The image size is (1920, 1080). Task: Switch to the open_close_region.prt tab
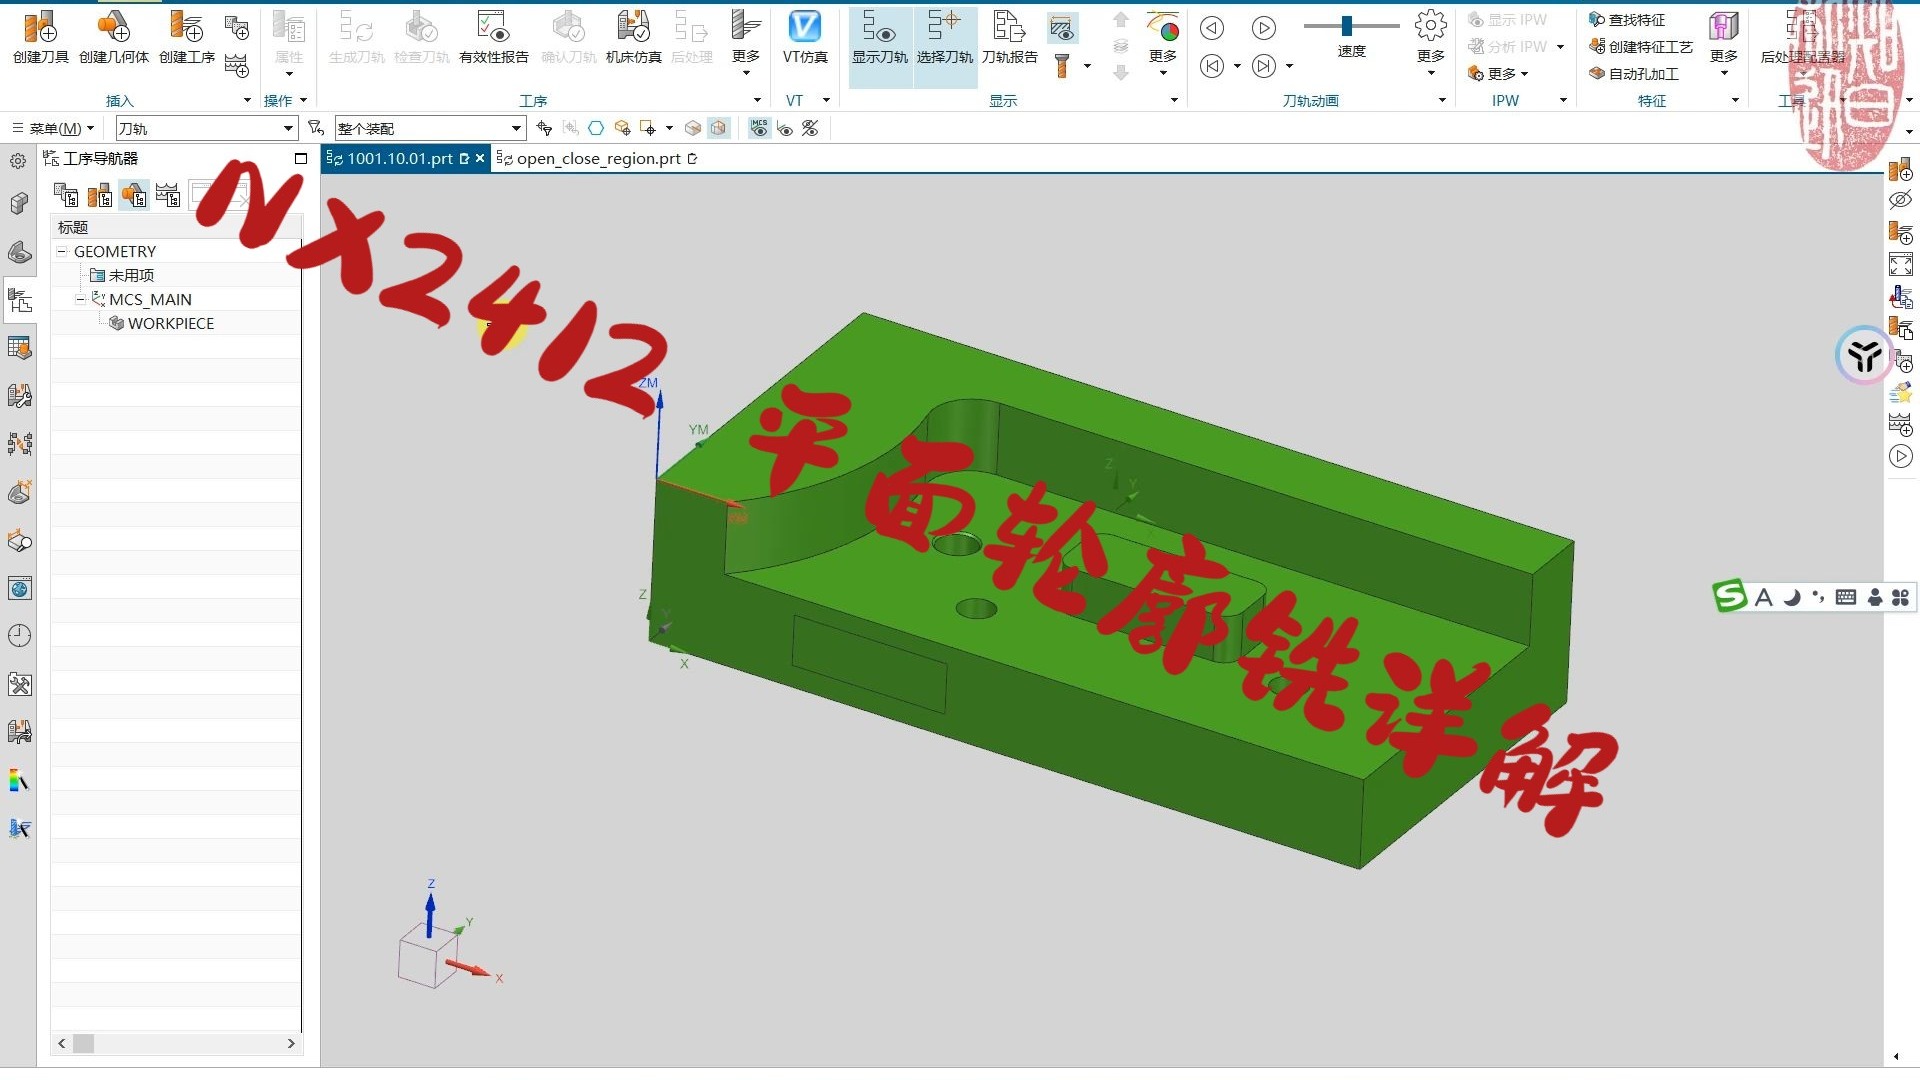(595, 158)
